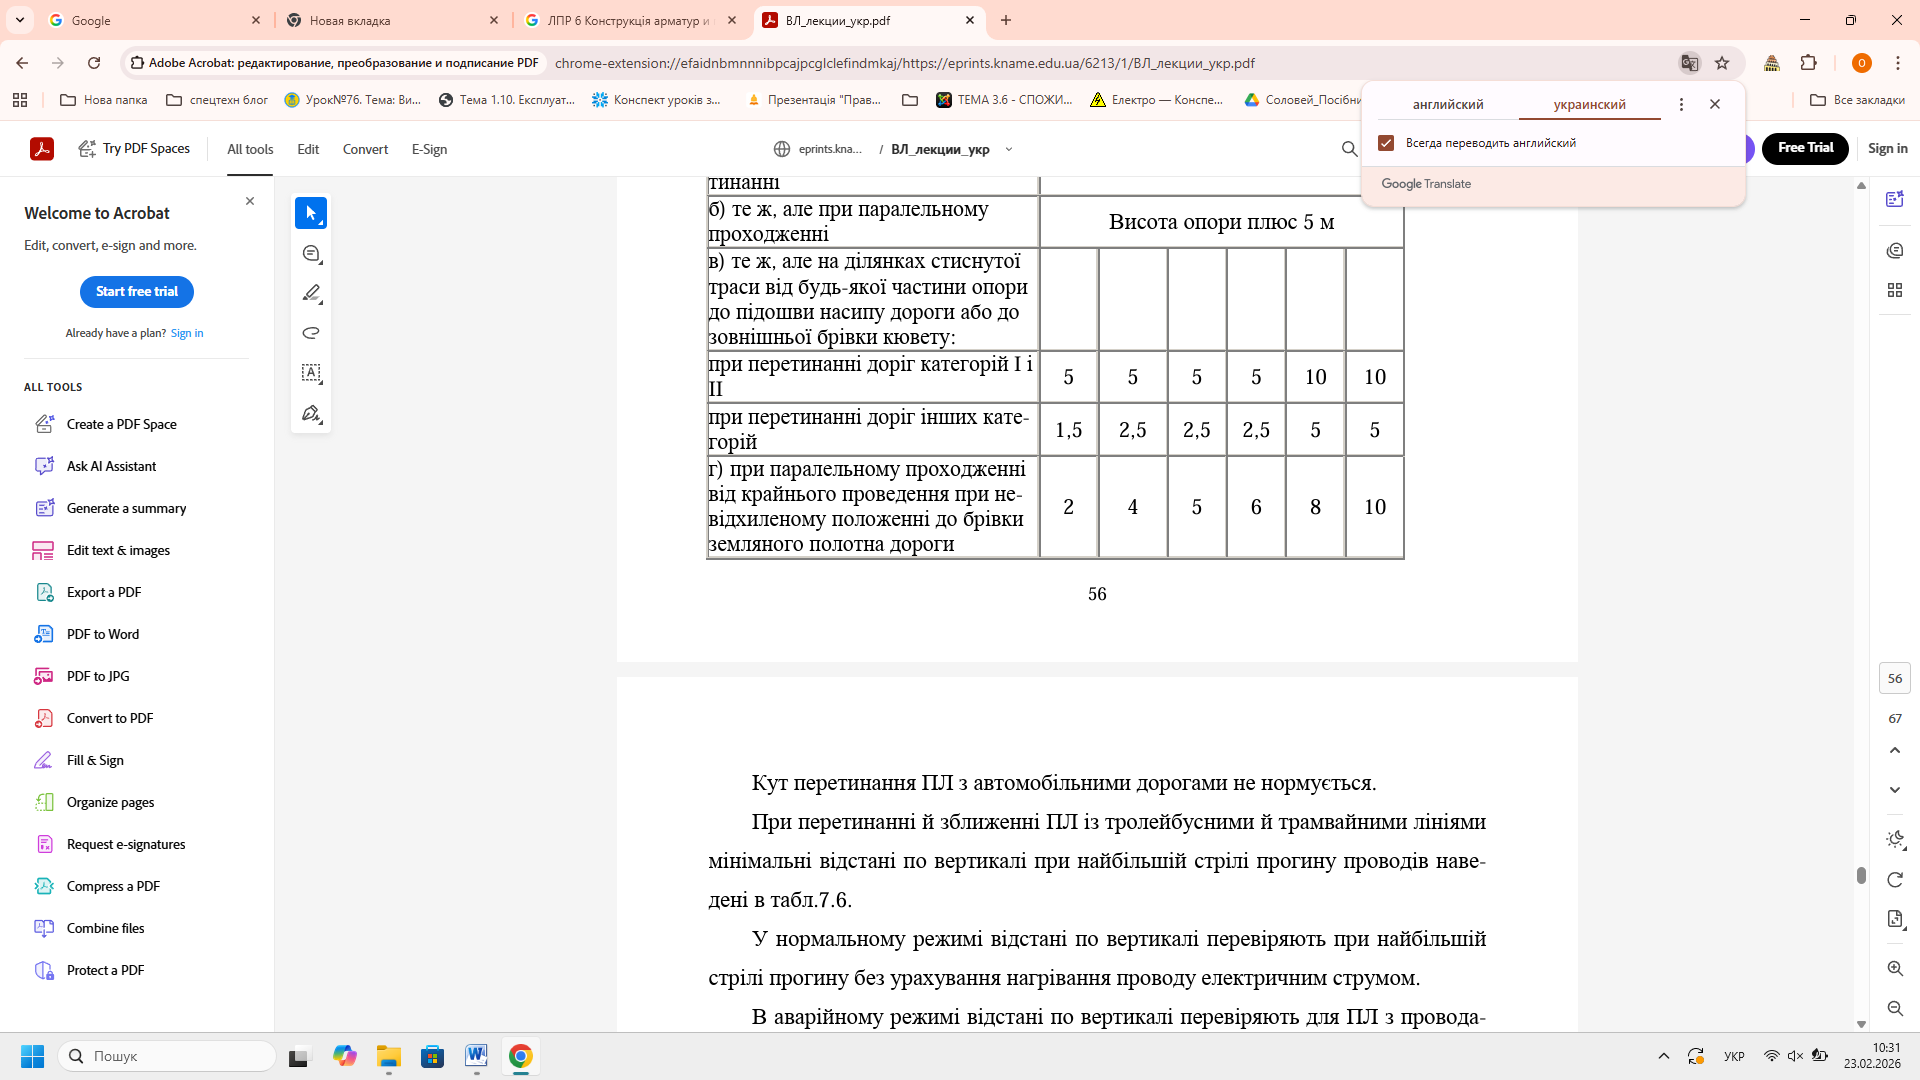
Task: Click the document vertical scrollbar thumb
Action: [x=1861, y=876]
